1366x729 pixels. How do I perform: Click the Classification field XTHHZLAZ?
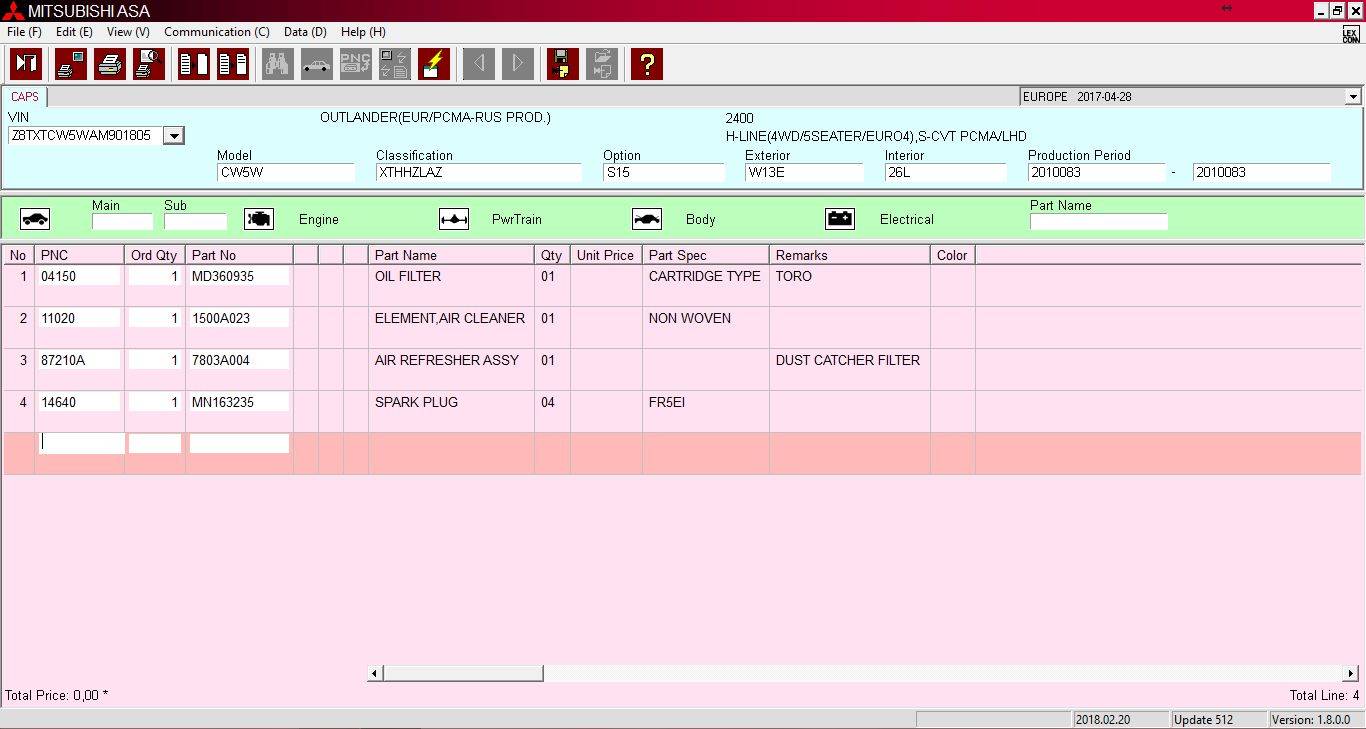478,172
